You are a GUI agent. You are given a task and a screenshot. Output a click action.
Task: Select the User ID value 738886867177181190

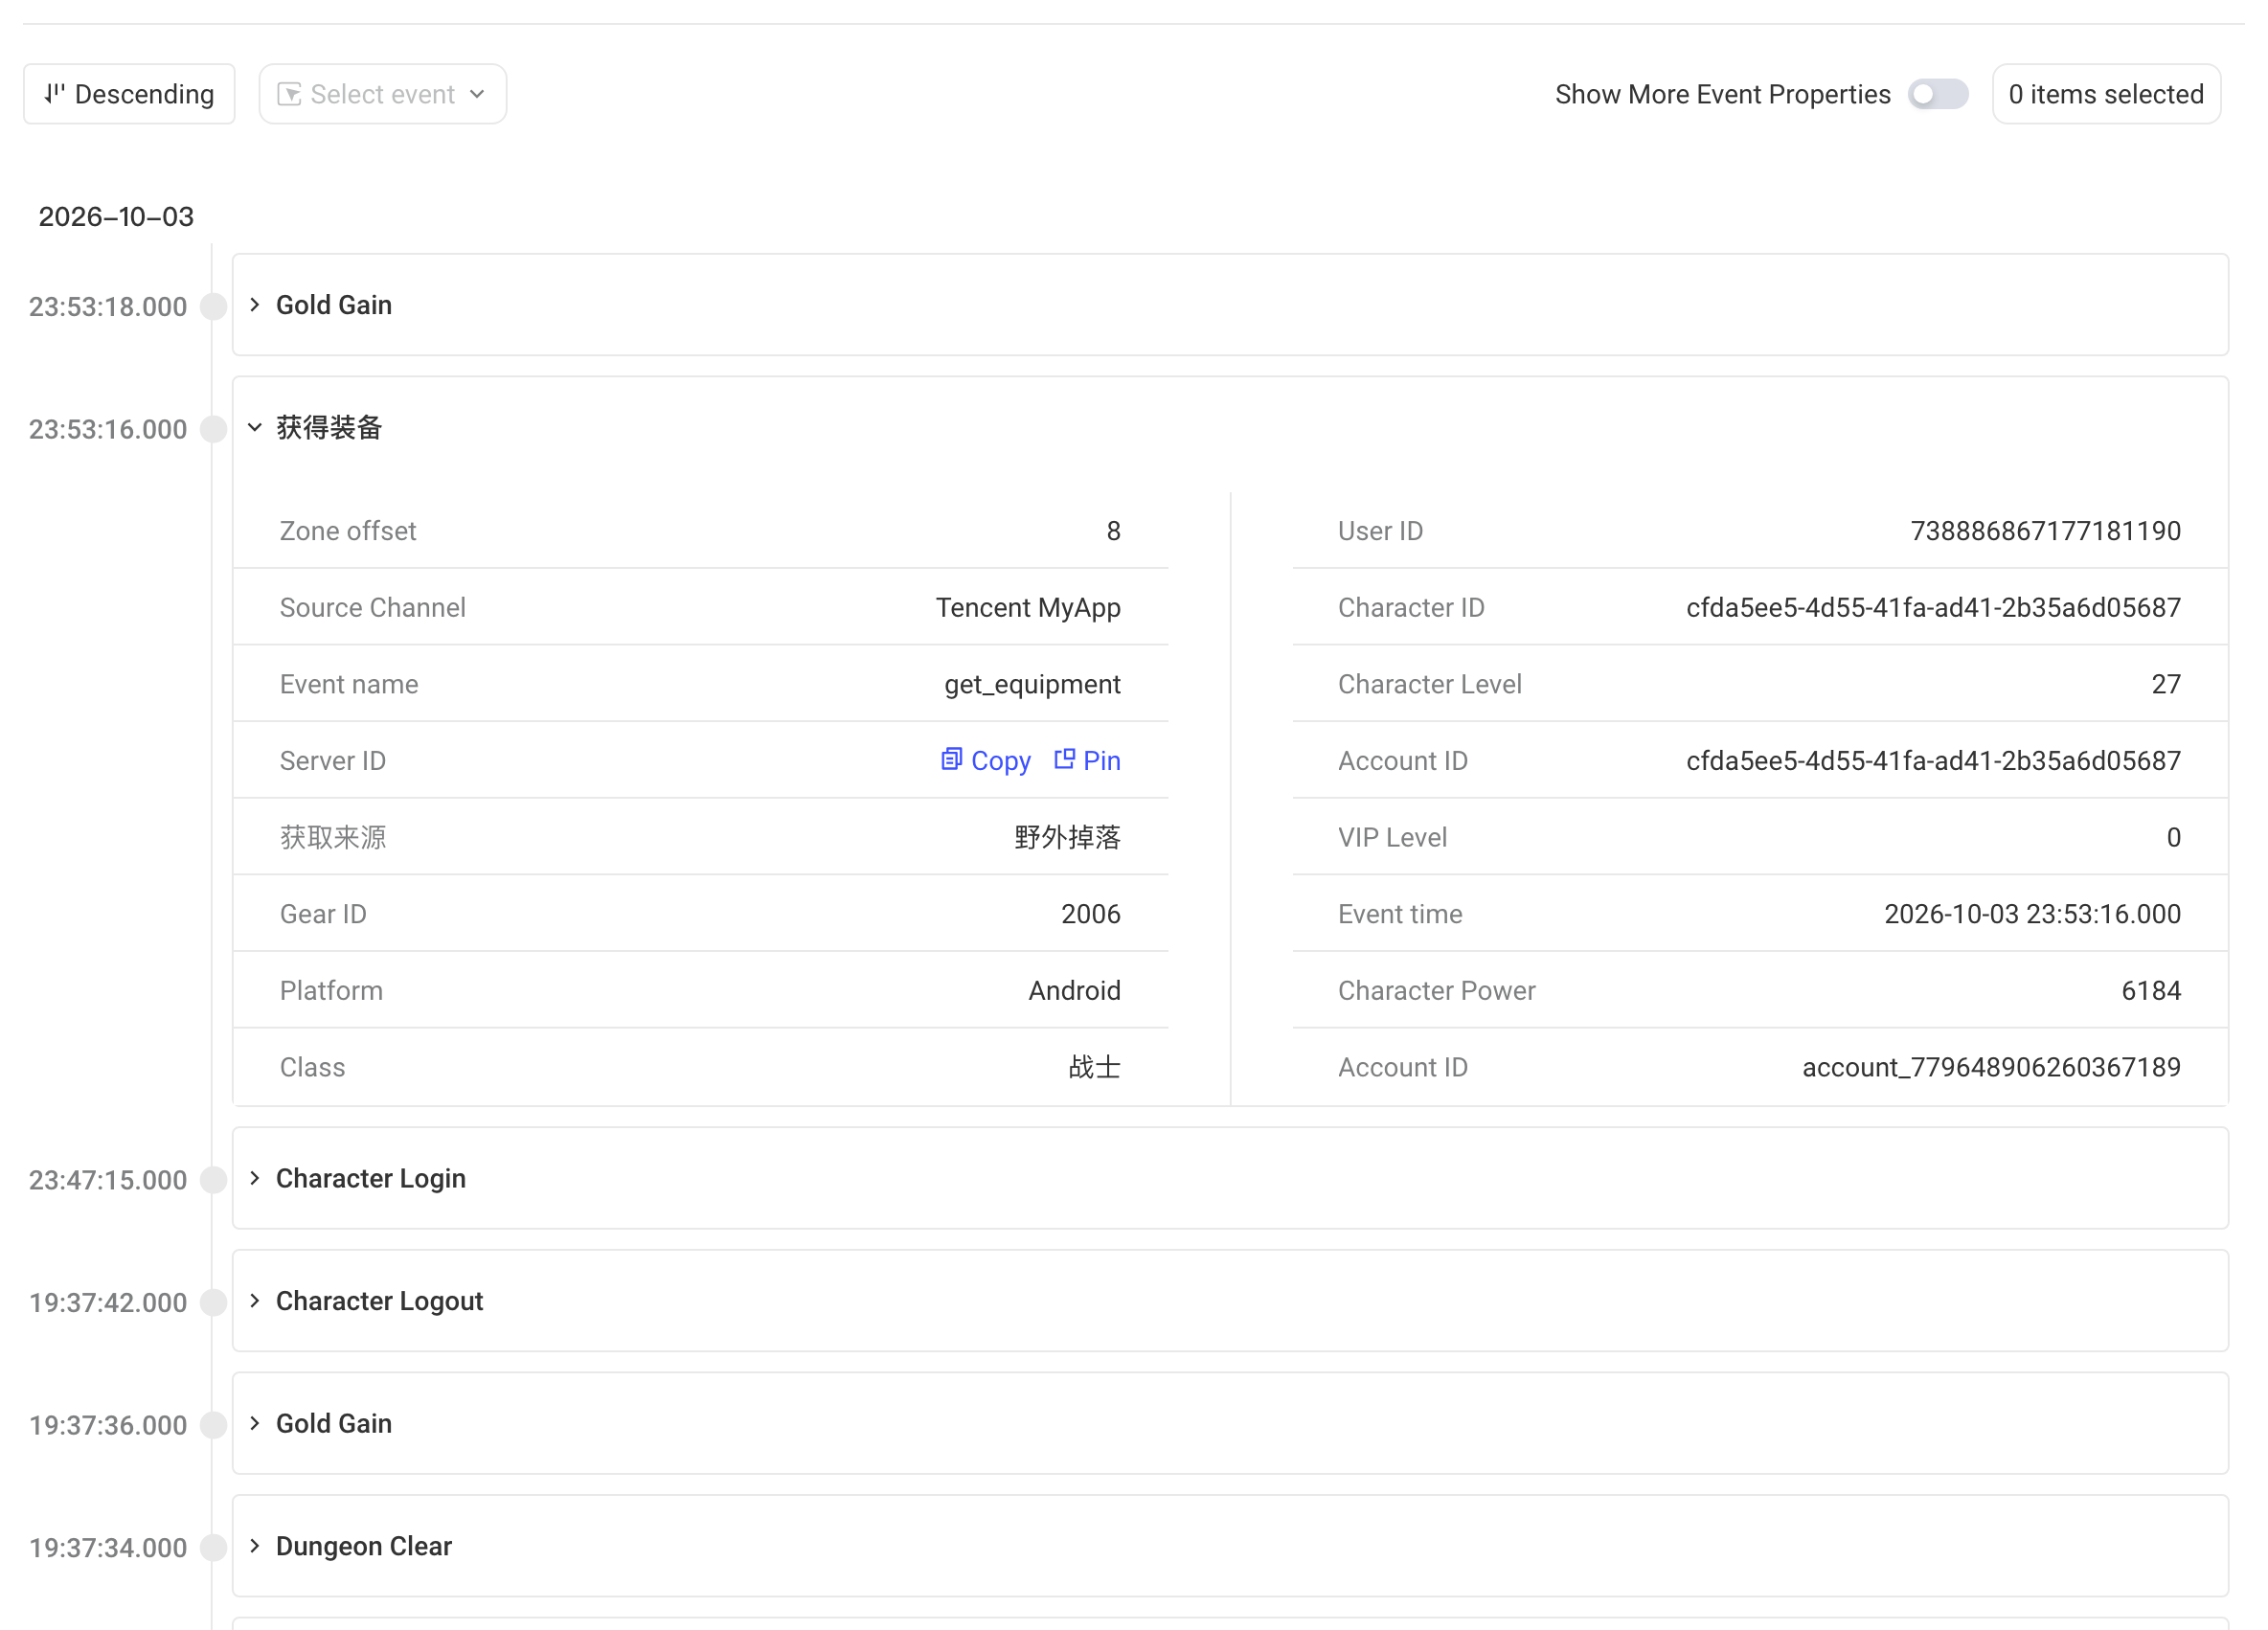(x=2045, y=531)
